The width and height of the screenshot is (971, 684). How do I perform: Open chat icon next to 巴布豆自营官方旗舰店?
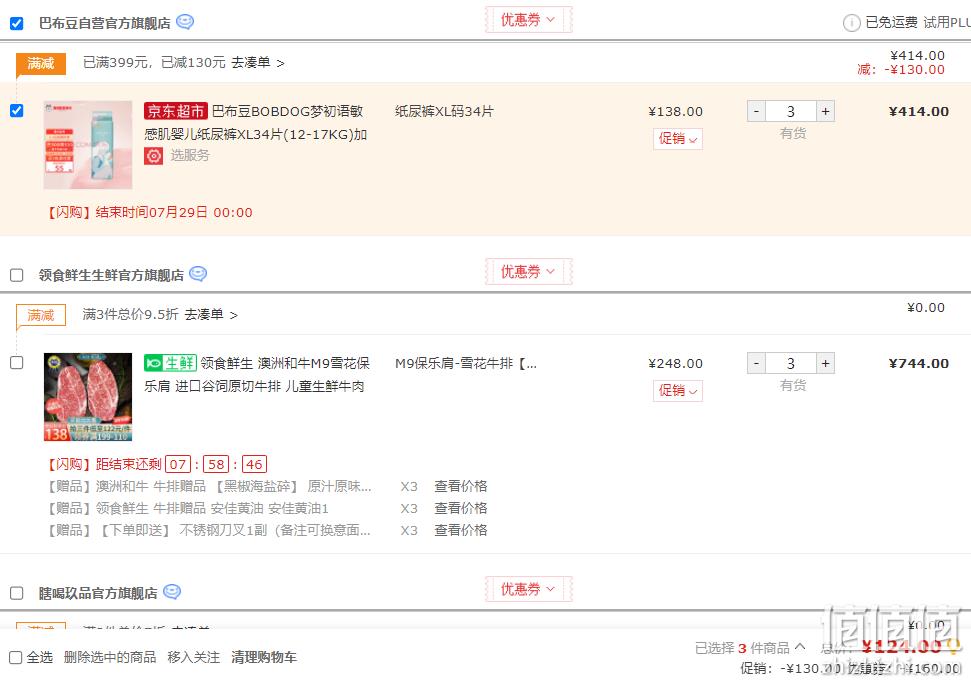[x=185, y=22]
